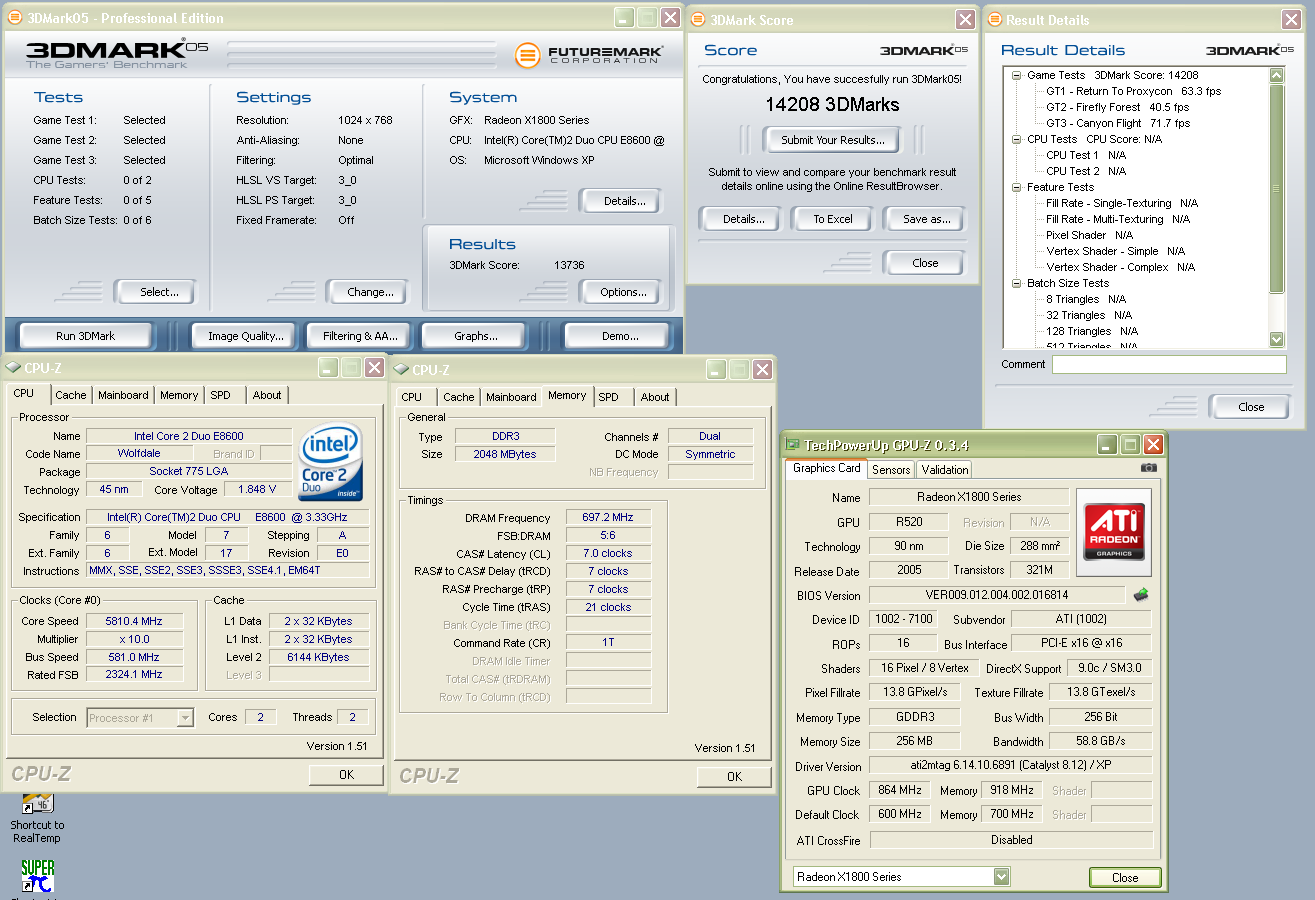
Task: Collapse the Feature Tests tree node
Action: click(1016, 187)
